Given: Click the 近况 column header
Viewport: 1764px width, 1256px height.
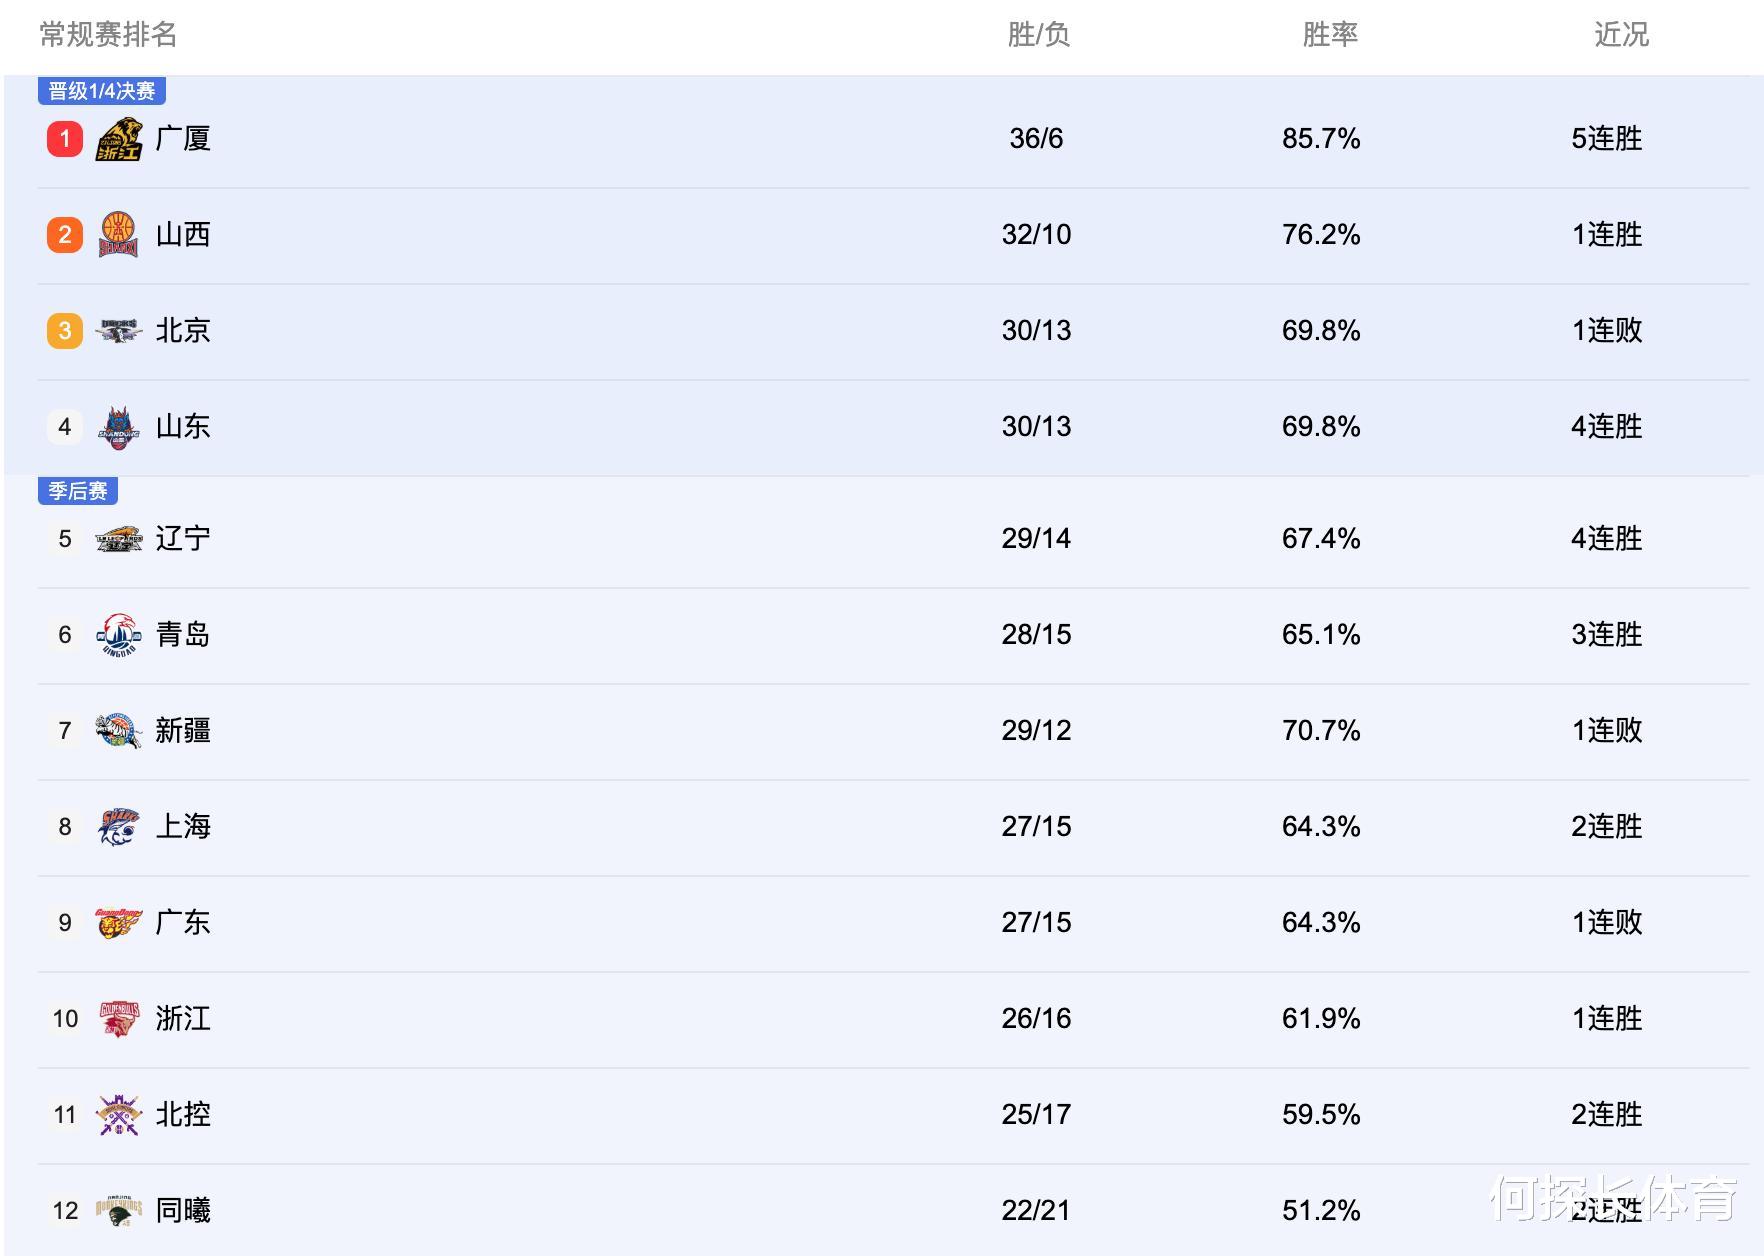Looking at the screenshot, I should coord(1621,35).
